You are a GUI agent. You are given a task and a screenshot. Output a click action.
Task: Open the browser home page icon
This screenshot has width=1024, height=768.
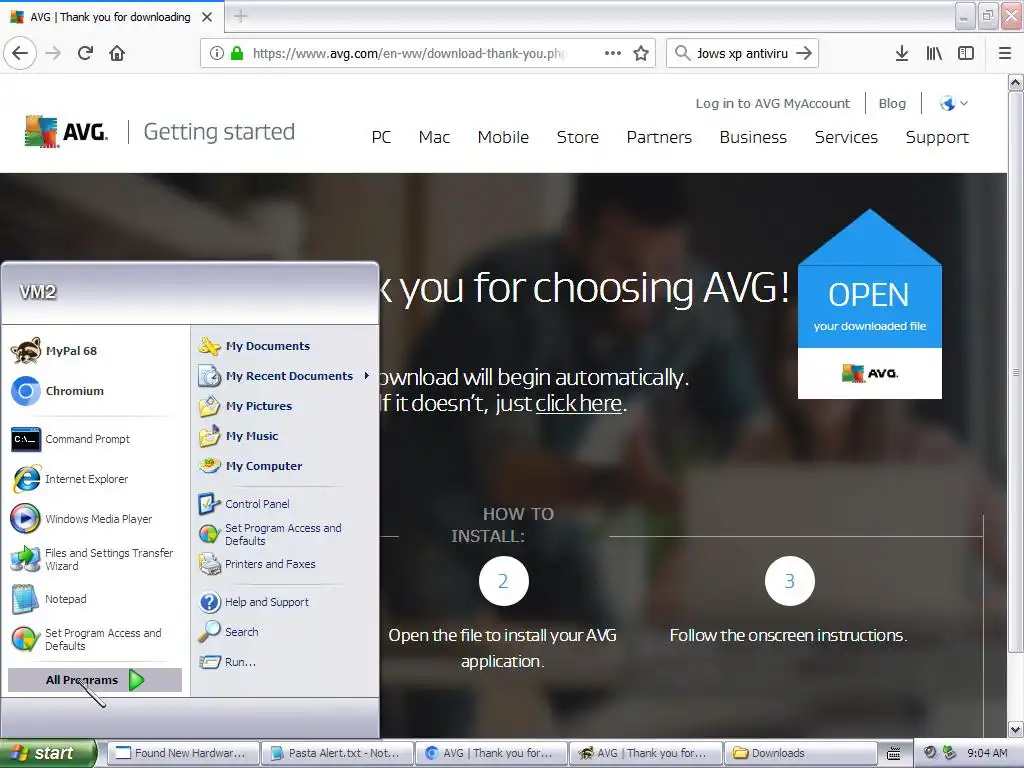(x=117, y=53)
